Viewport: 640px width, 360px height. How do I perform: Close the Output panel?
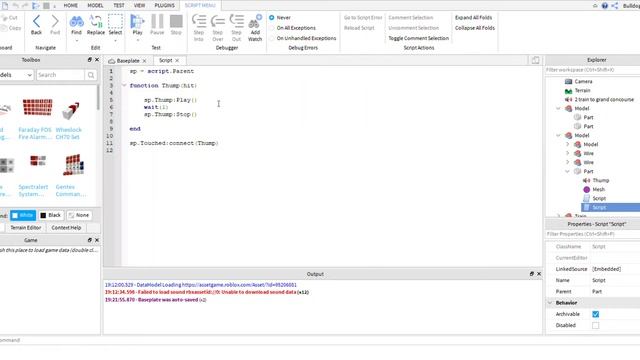(539, 274)
